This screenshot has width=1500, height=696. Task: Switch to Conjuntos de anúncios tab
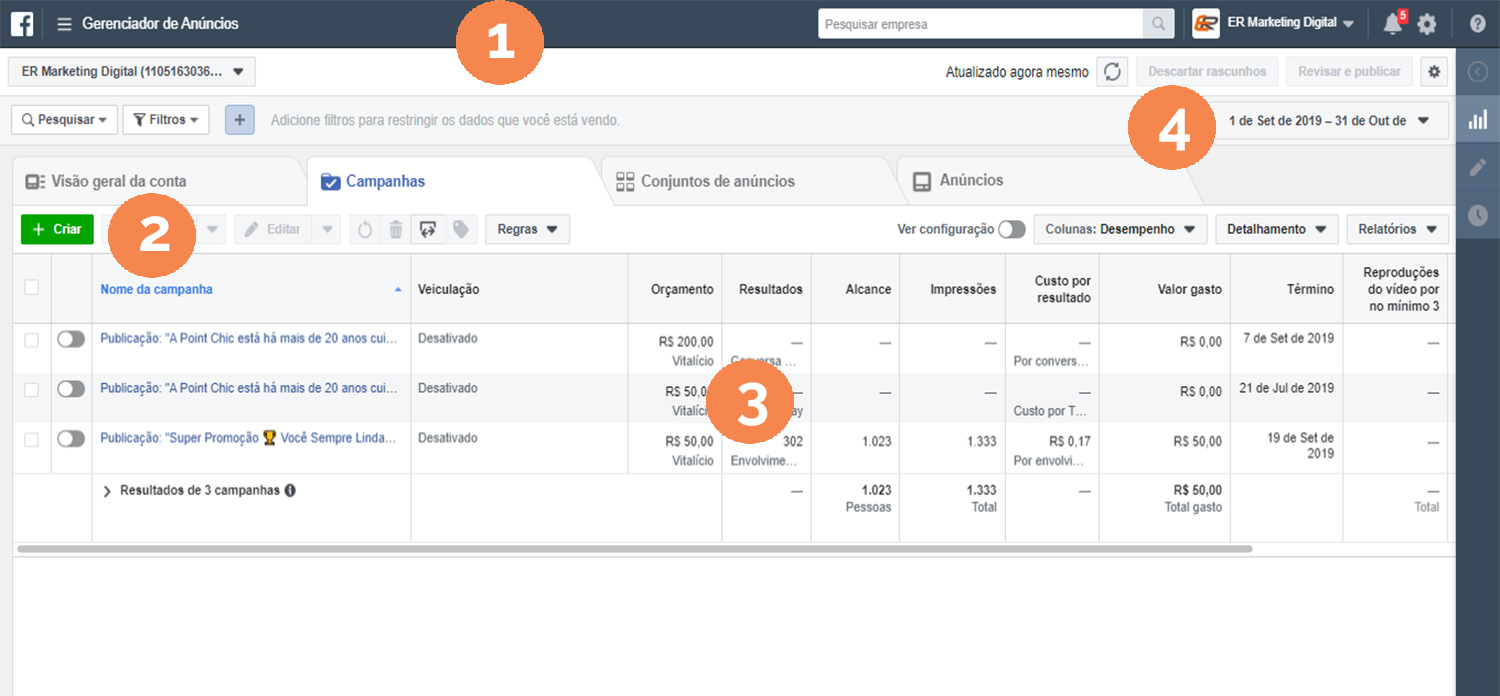pos(716,182)
